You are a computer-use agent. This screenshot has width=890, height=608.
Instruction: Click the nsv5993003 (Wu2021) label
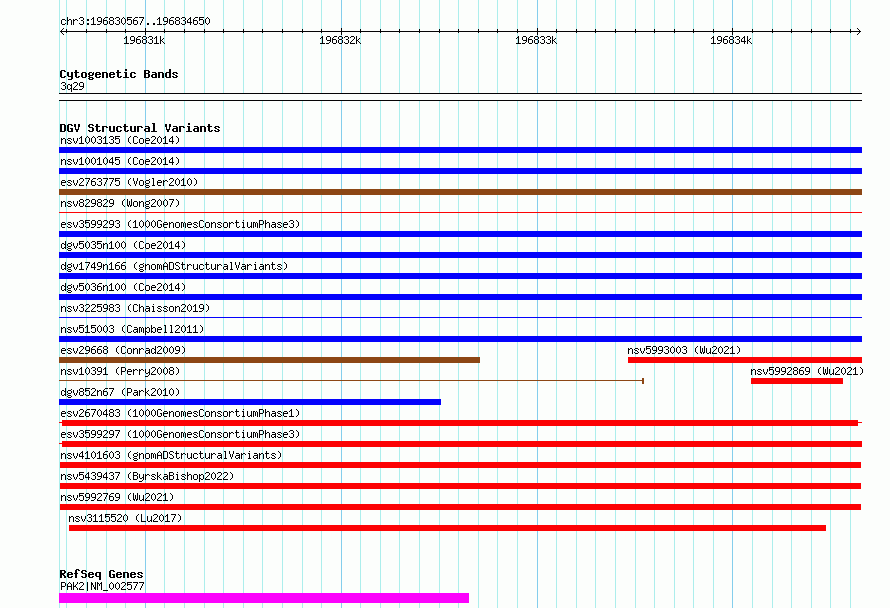pos(684,350)
